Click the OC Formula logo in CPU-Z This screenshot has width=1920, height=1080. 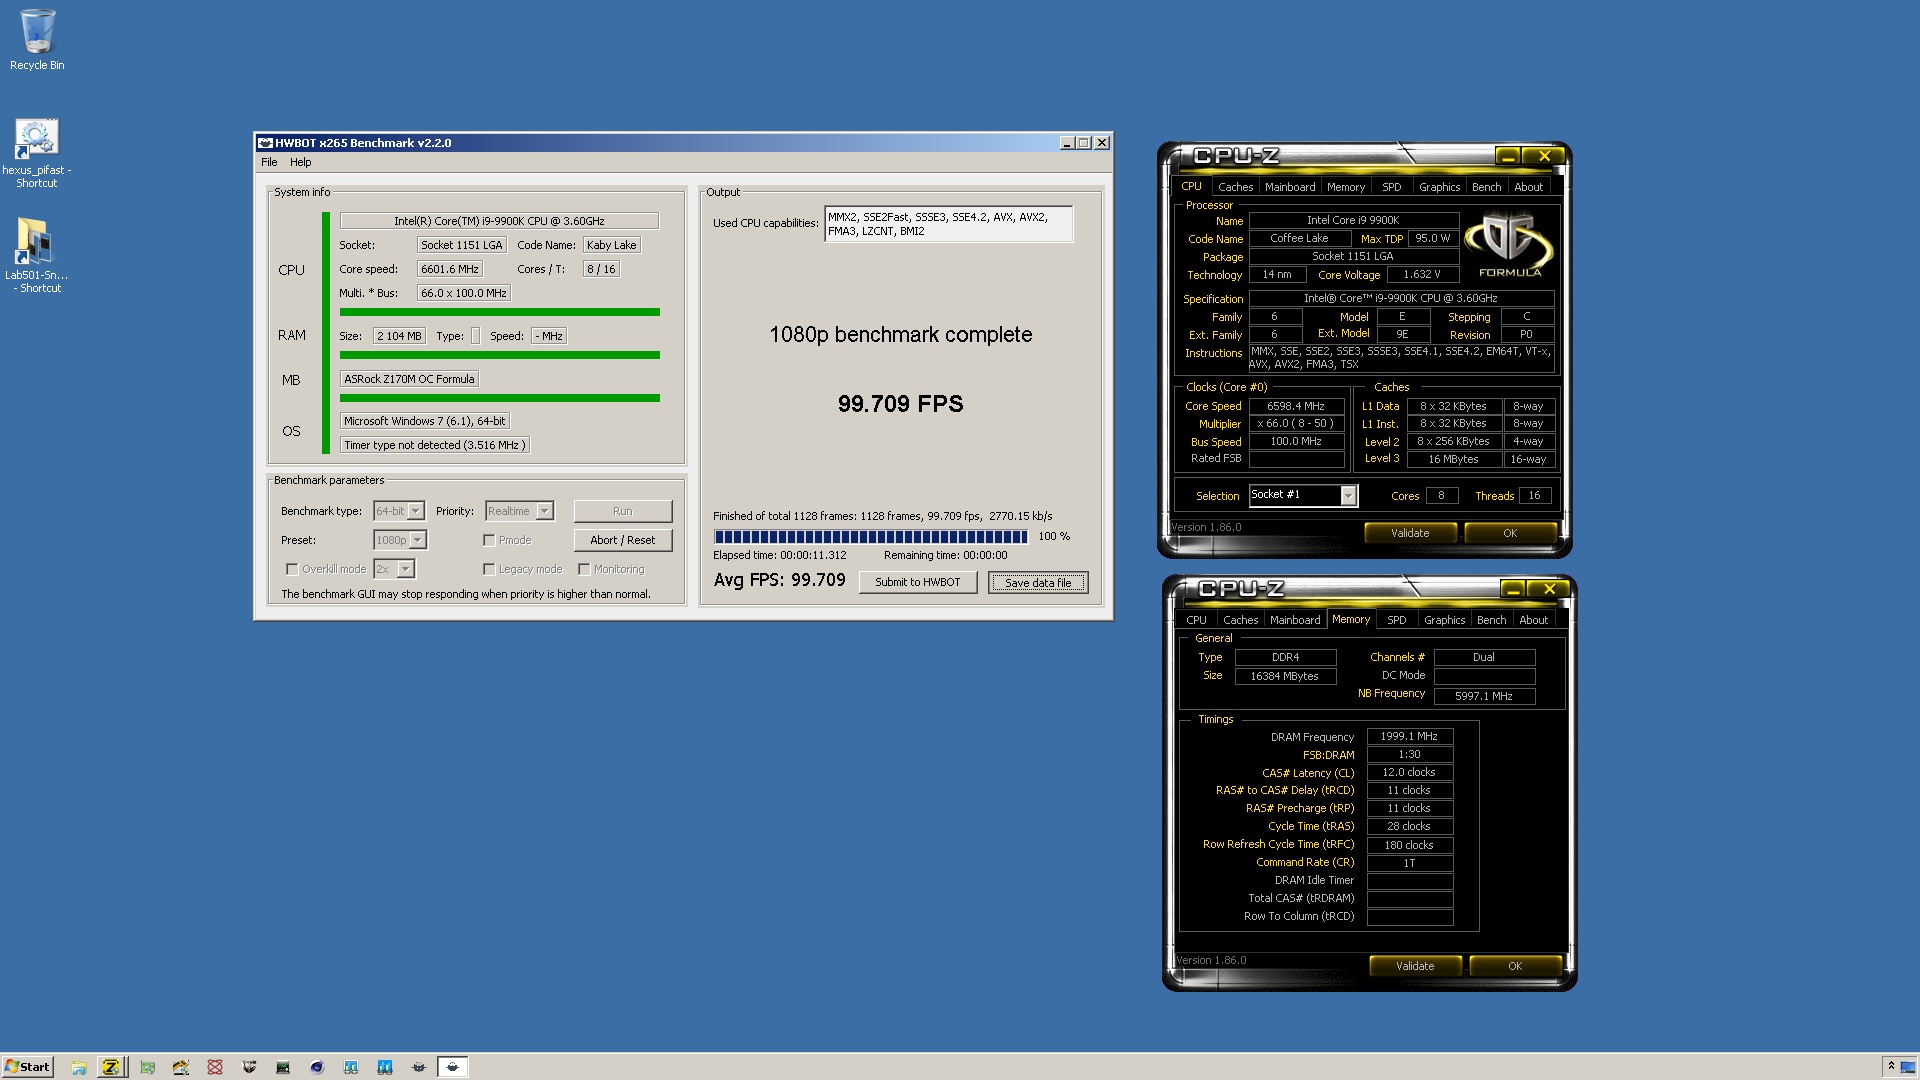pos(1509,246)
